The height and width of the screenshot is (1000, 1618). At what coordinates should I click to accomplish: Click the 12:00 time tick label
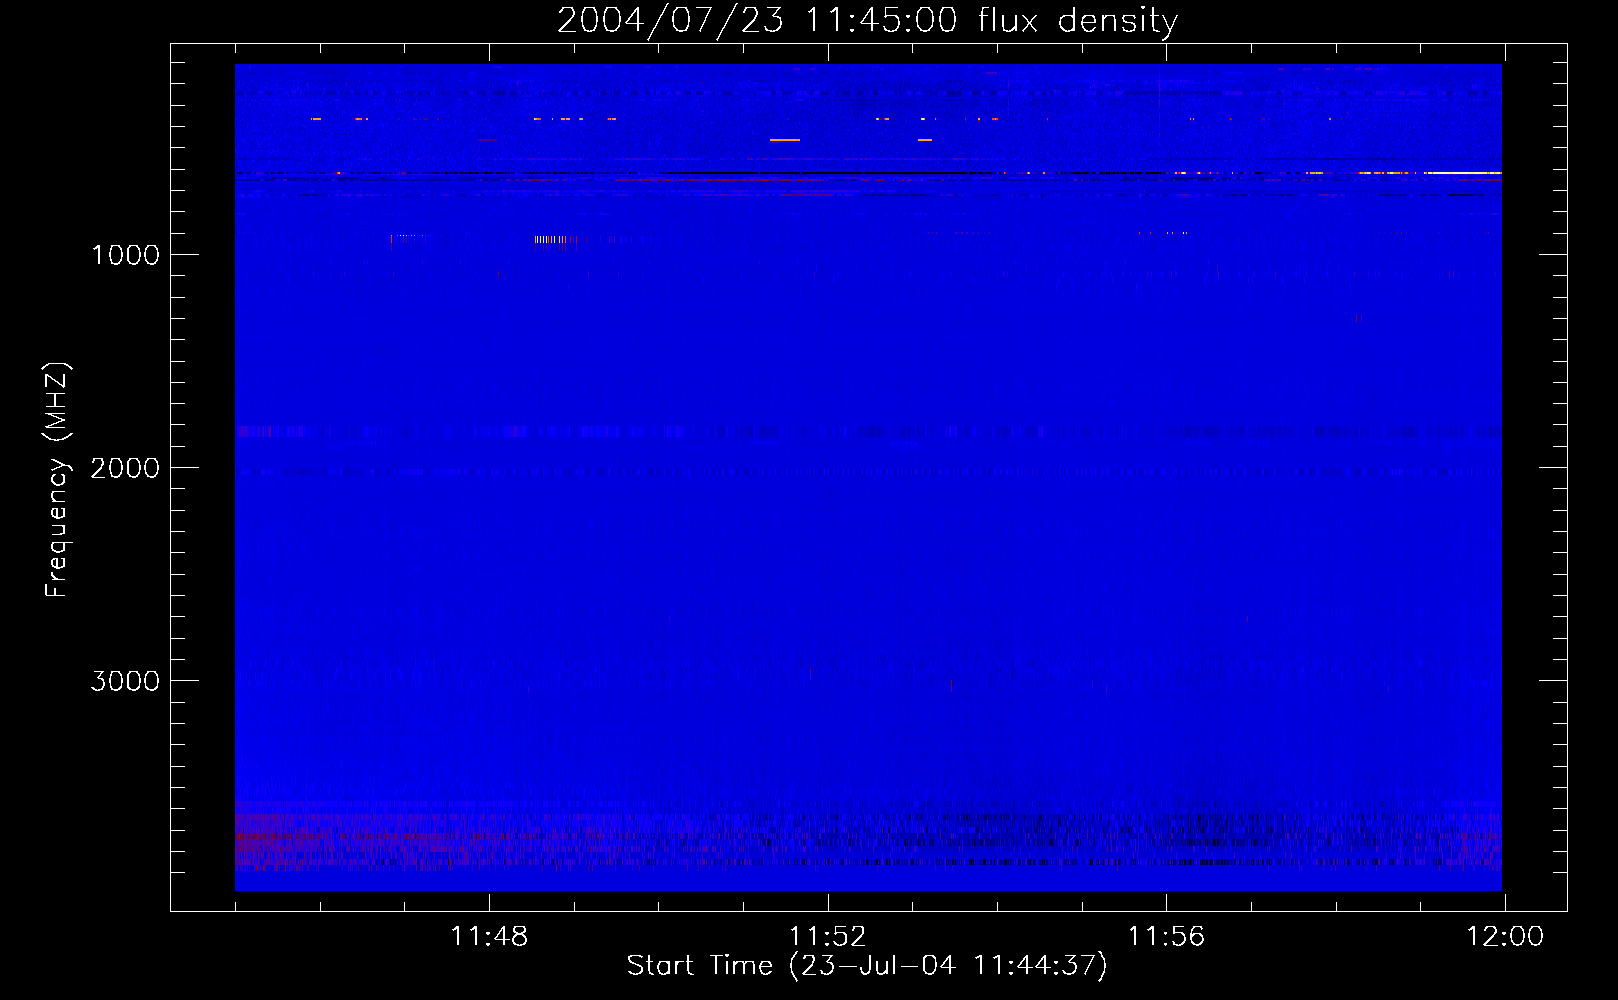pos(1504,937)
